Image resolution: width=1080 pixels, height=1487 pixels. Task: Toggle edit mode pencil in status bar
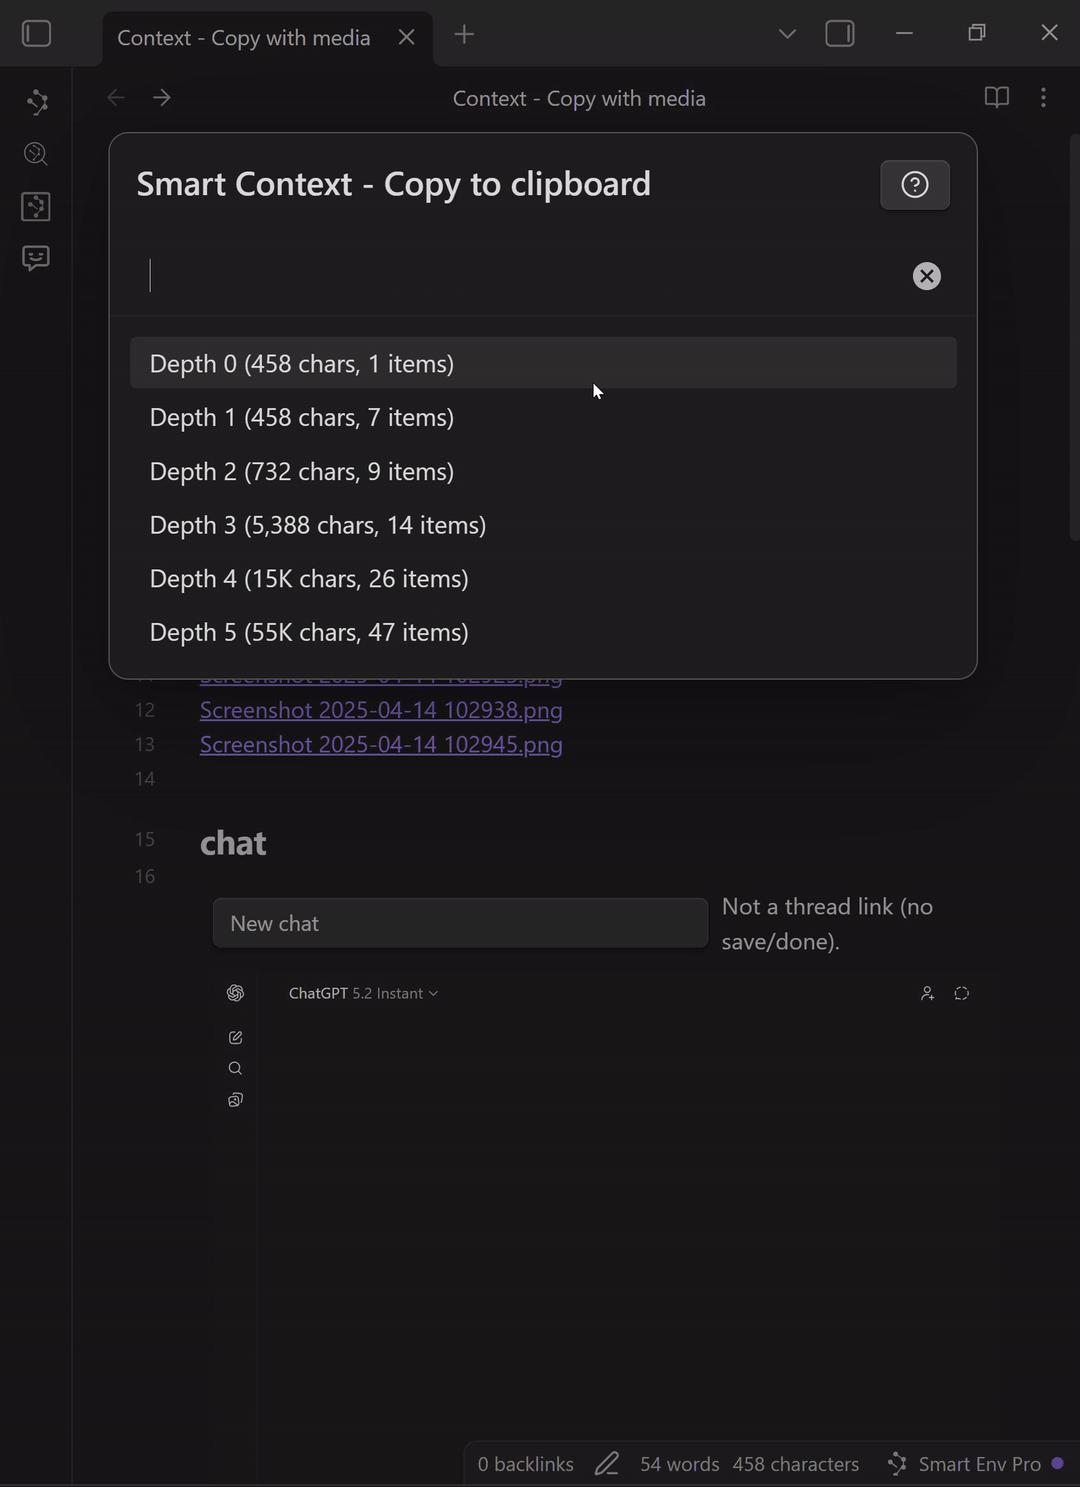point(607,1464)
